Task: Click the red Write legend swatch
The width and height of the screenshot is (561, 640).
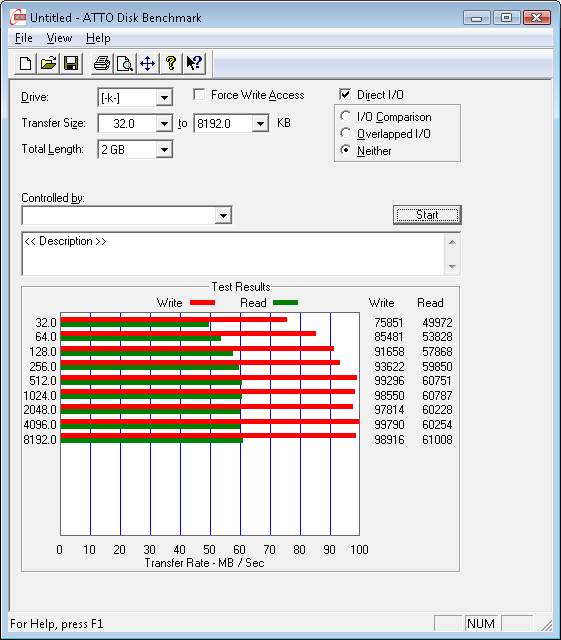Action: 203,302
